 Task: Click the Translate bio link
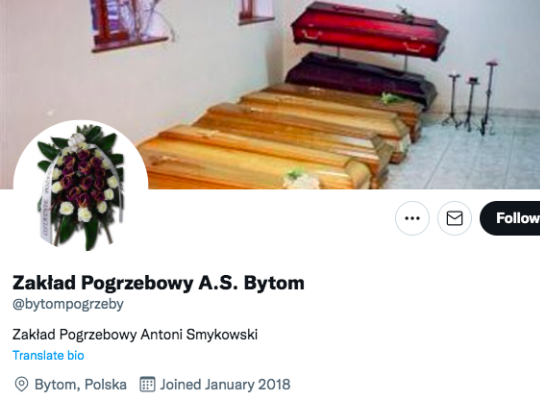tap(48, 355)
